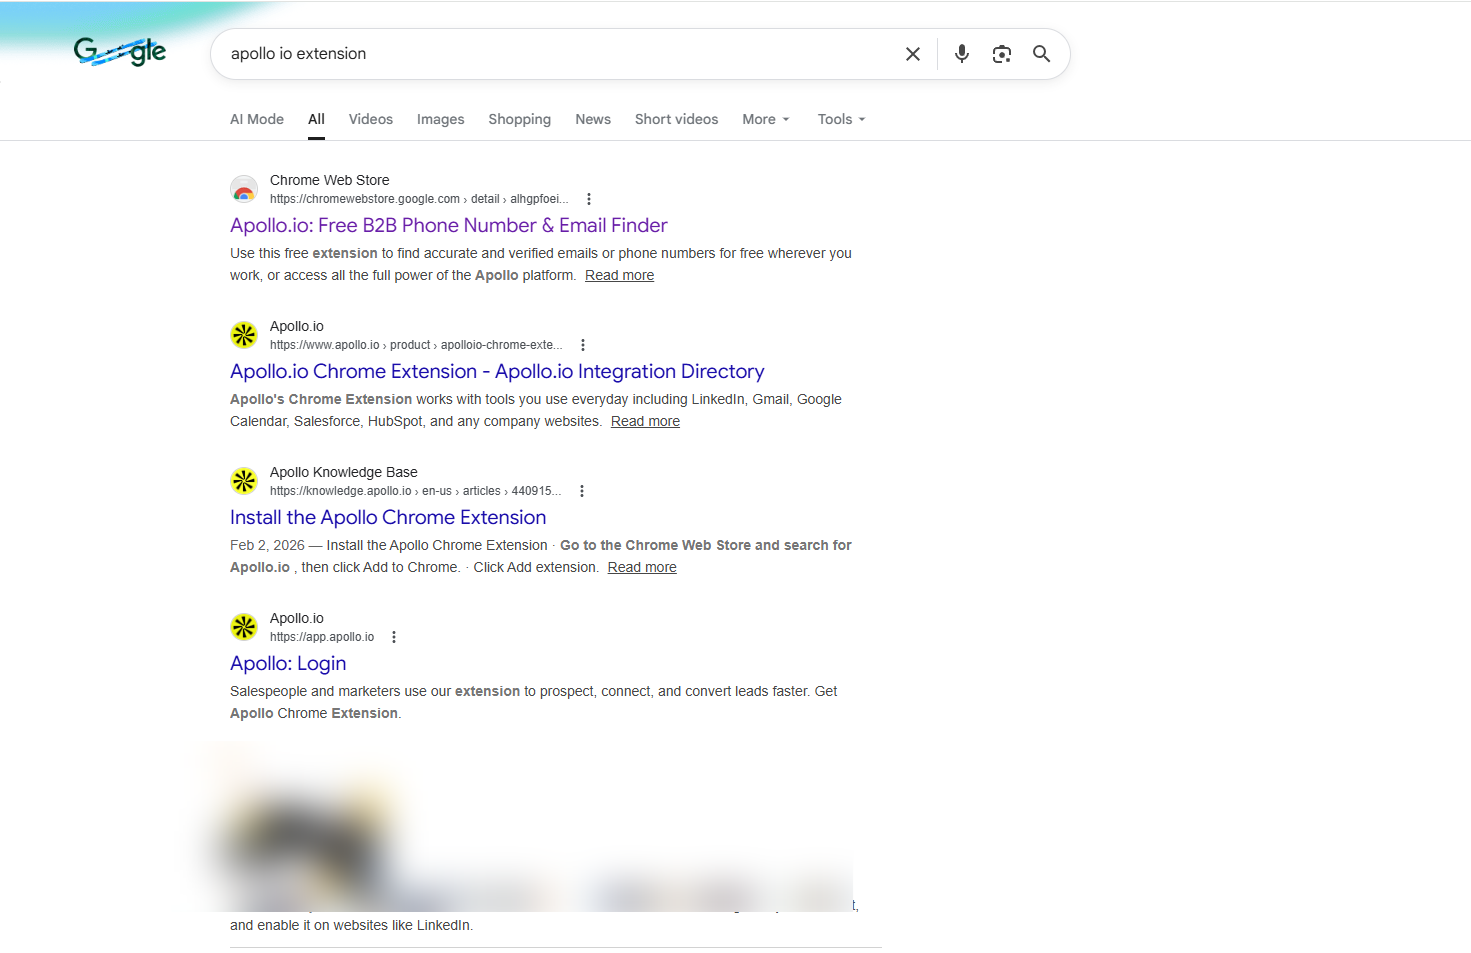Click the knowledge.apollo.io URL breadcrumb
This screenshot has width=1471, height=953.
coord(415,491)
